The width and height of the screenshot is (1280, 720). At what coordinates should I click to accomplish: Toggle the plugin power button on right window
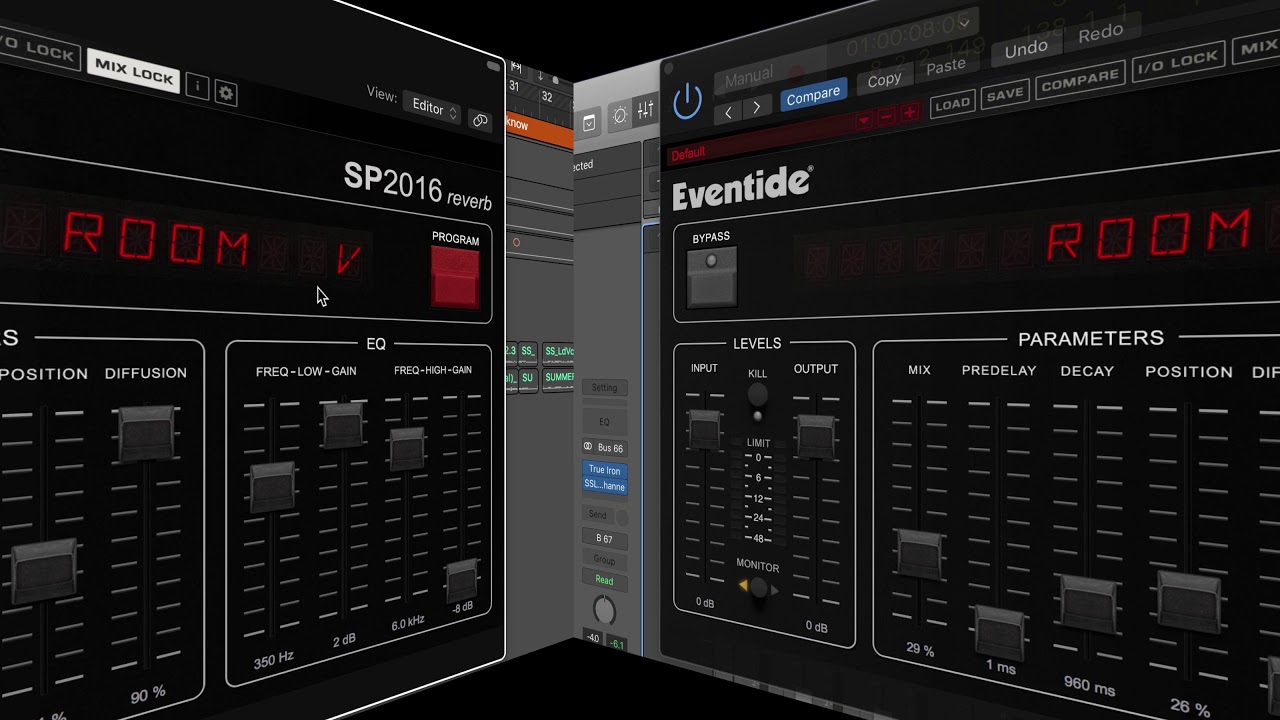688,101
